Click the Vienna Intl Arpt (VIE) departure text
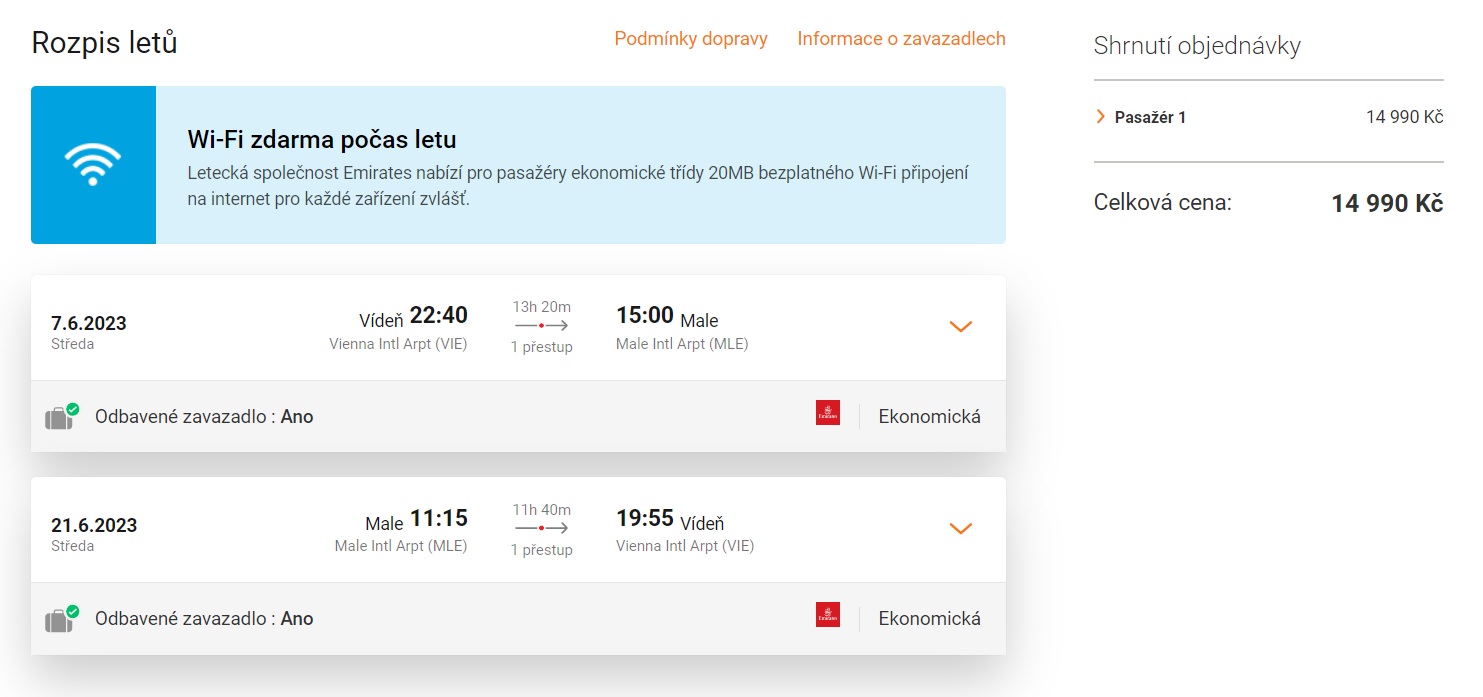 398,344
